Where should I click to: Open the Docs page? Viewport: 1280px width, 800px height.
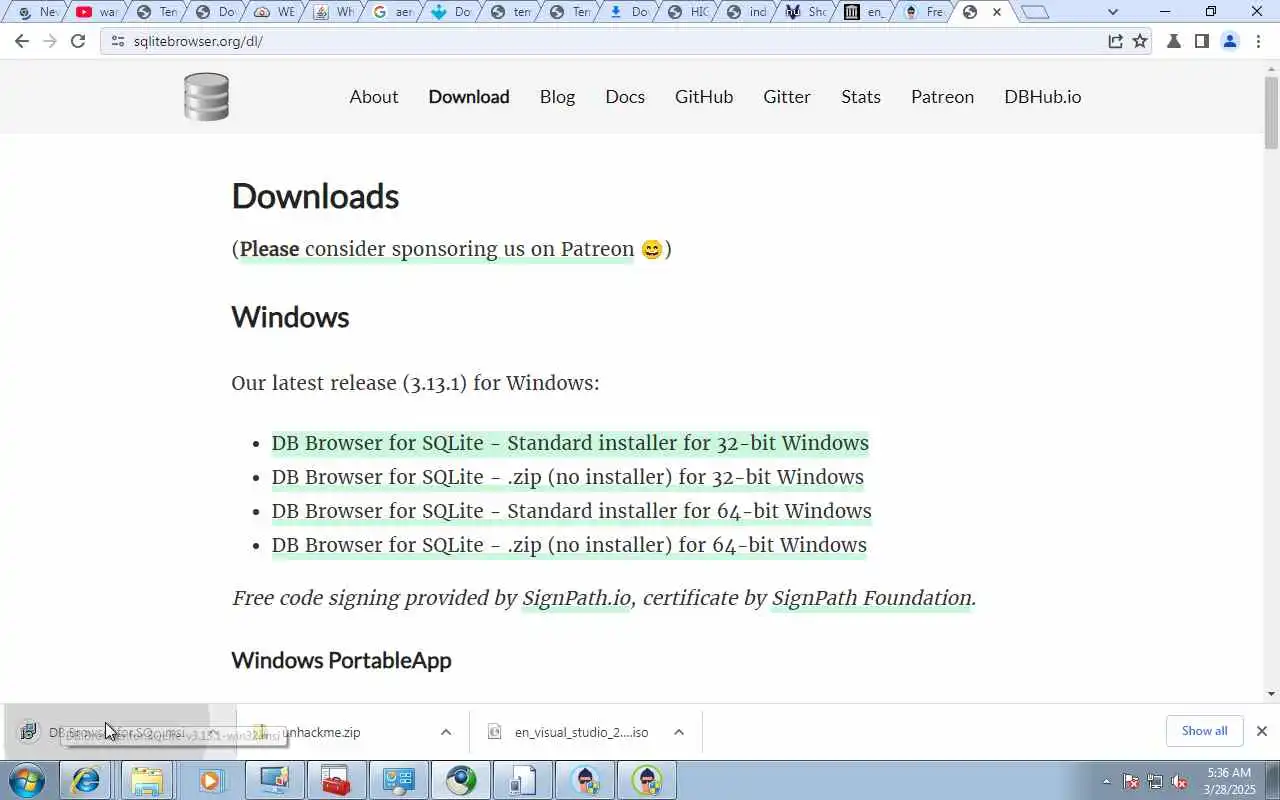[x=625, y=97]
